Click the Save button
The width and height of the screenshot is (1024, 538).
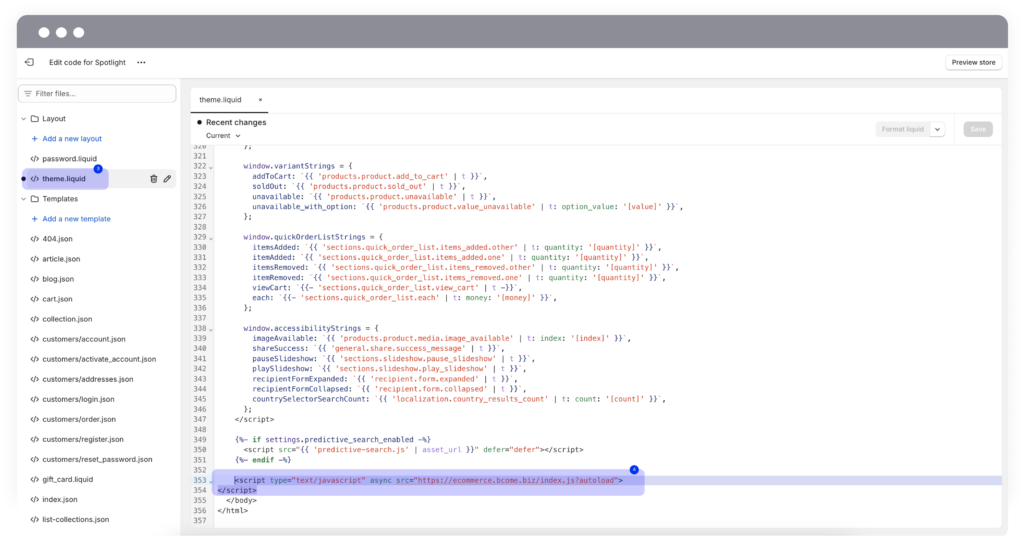978,129
